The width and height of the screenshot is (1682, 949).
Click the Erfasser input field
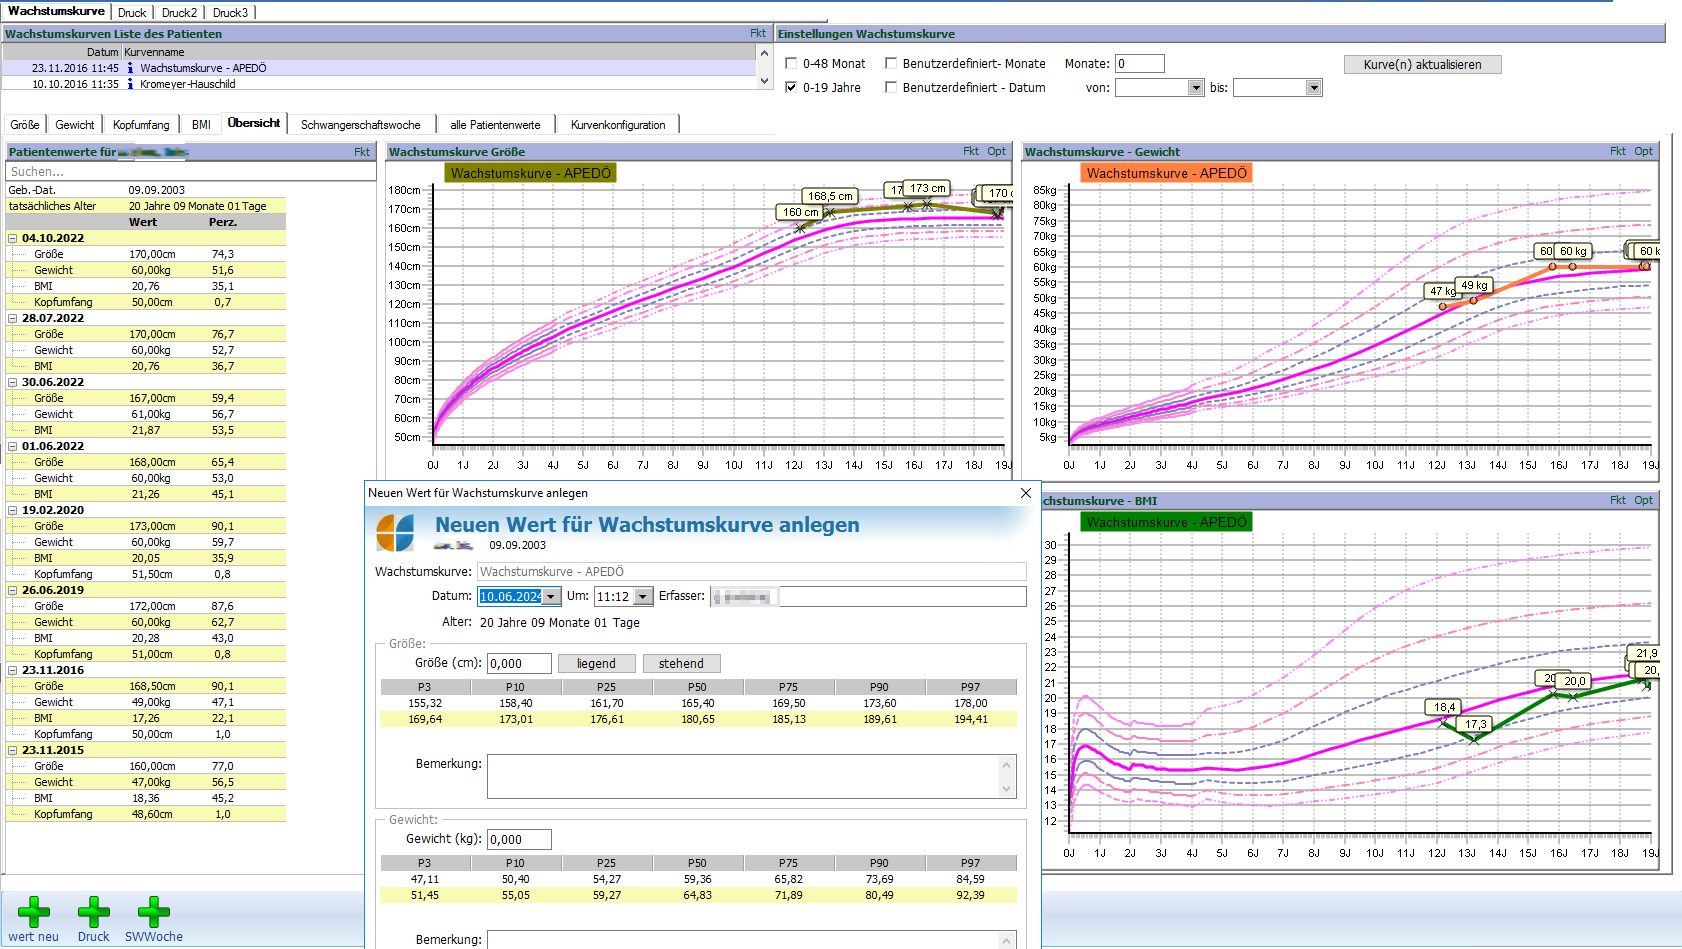point(868,597)
